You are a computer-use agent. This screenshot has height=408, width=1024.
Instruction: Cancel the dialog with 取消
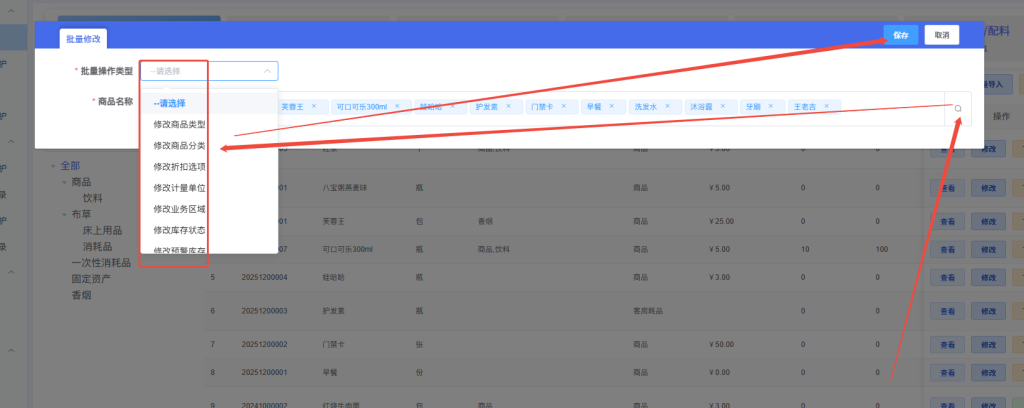pos(942,35)
